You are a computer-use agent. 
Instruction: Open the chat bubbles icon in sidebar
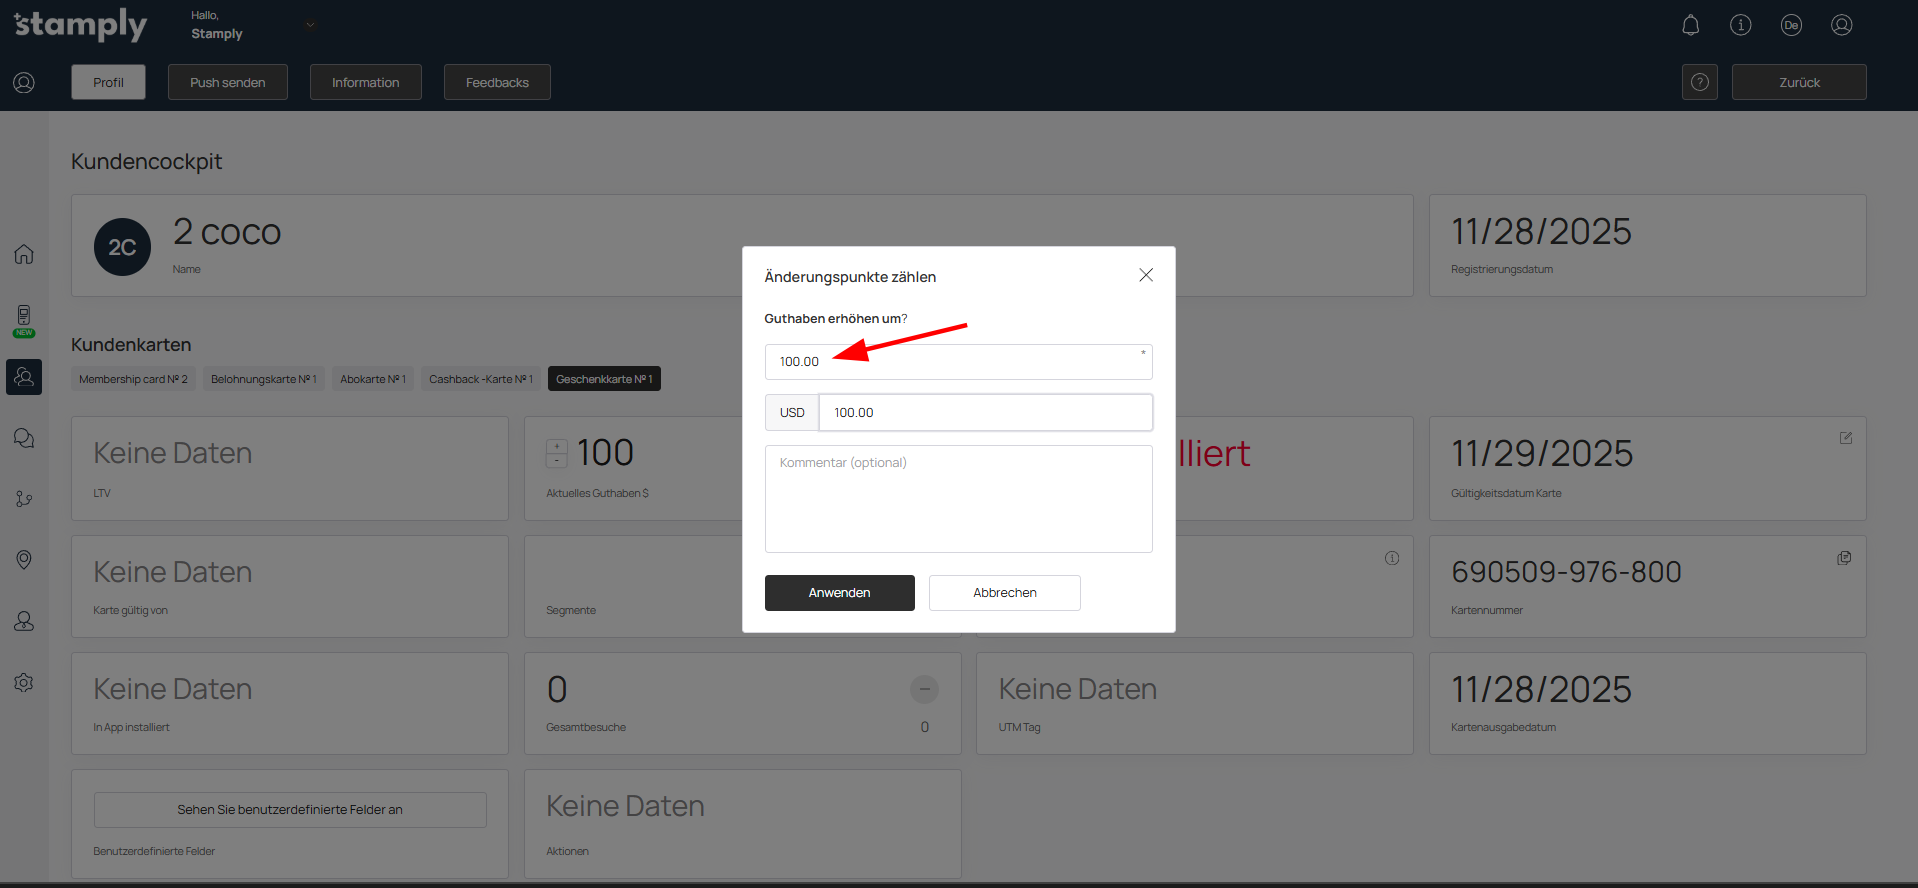24,438
